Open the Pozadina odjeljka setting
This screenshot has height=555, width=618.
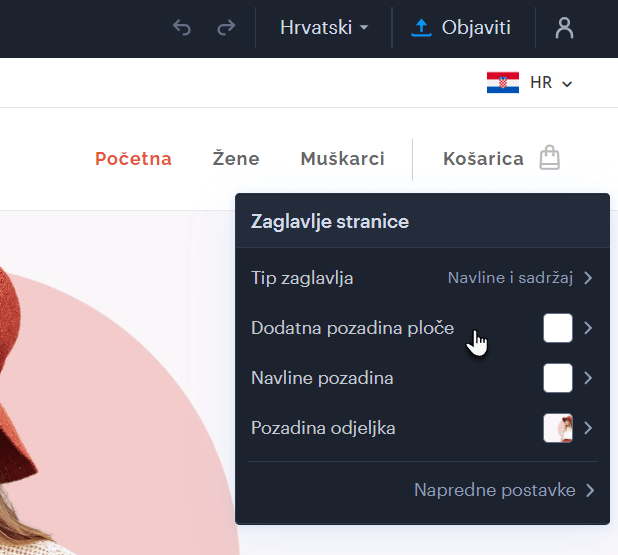[422, 428]
